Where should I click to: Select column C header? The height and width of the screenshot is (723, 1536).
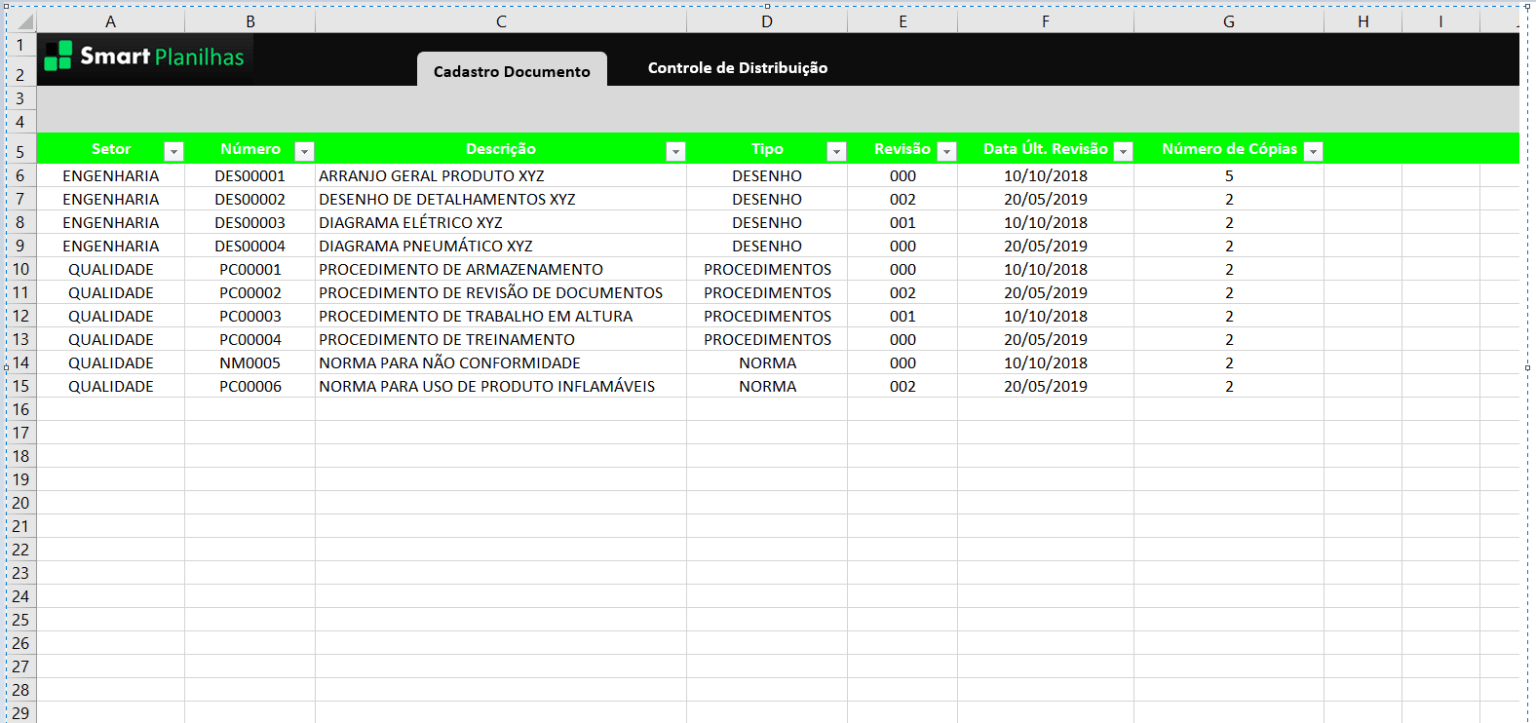pos(500,22)
